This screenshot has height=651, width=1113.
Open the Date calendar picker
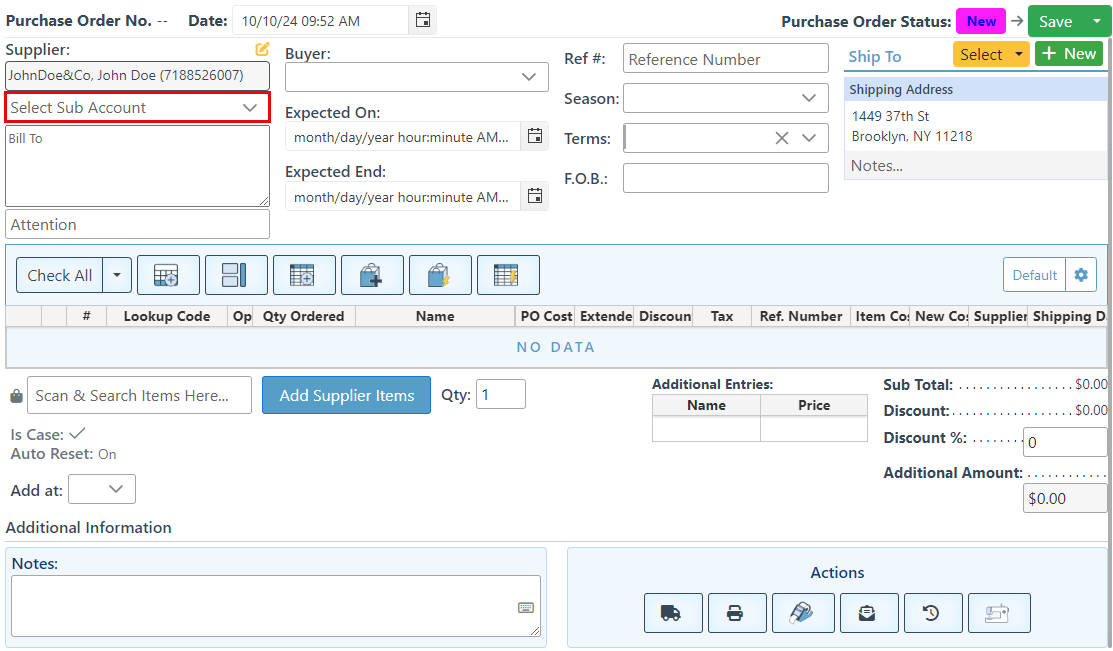[x=423, y=20]
